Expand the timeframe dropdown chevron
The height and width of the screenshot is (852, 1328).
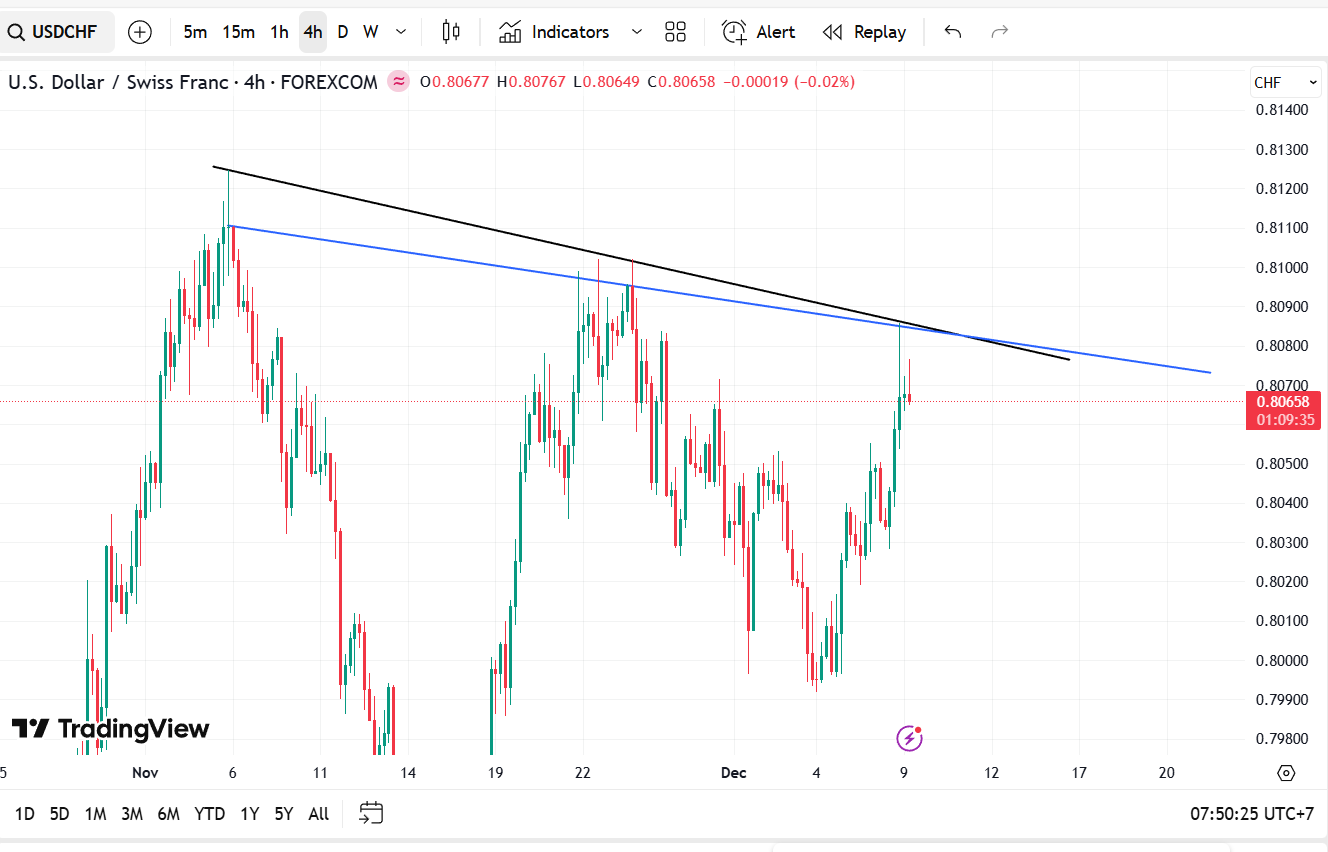(x=399, y=31)
